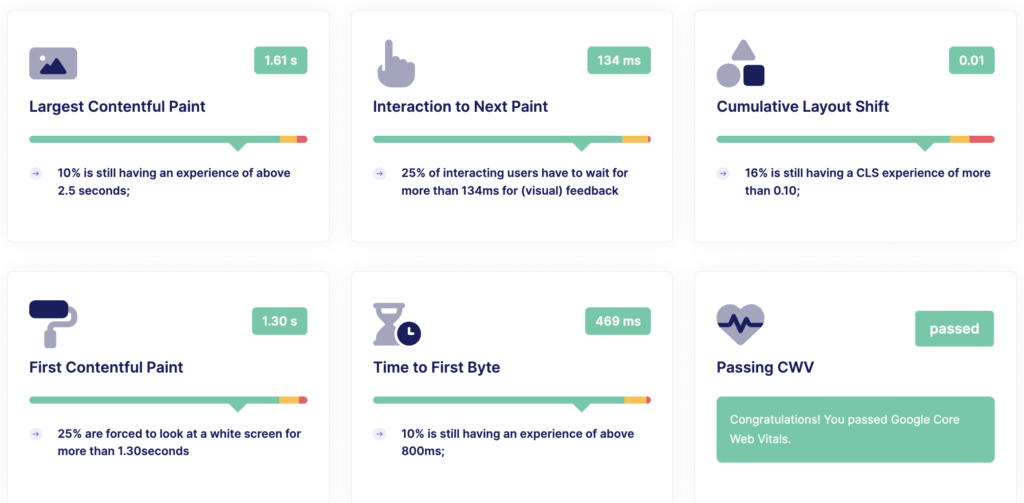Click the arrow bullet beside the CLS 0.10 note
Viewport: 1024px width, 503px height.
click(723, 174)
